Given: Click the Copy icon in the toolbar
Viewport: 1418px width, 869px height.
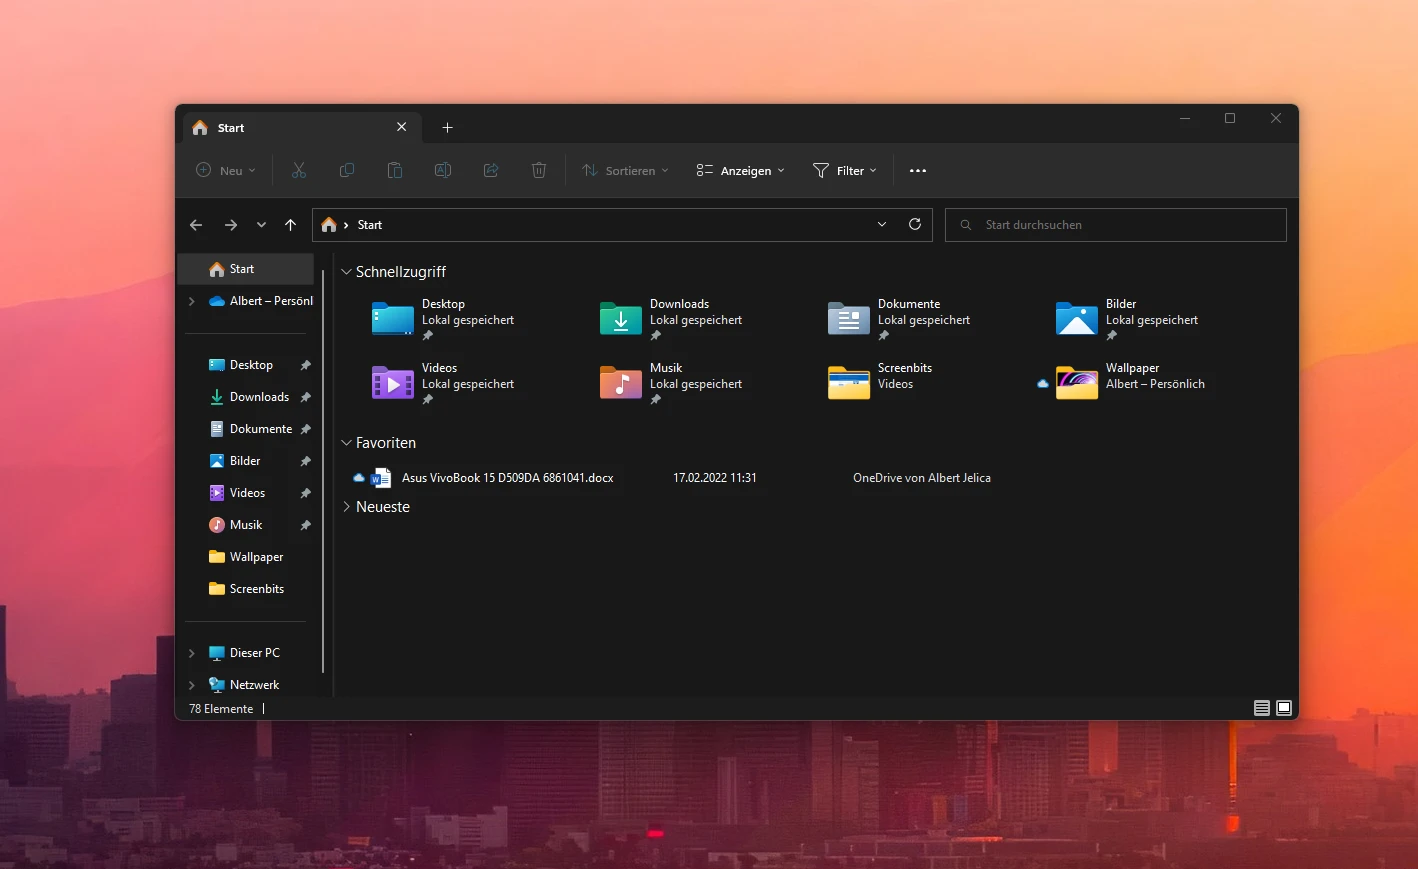Looking at the screenshot, I should [x=346, y=170].
